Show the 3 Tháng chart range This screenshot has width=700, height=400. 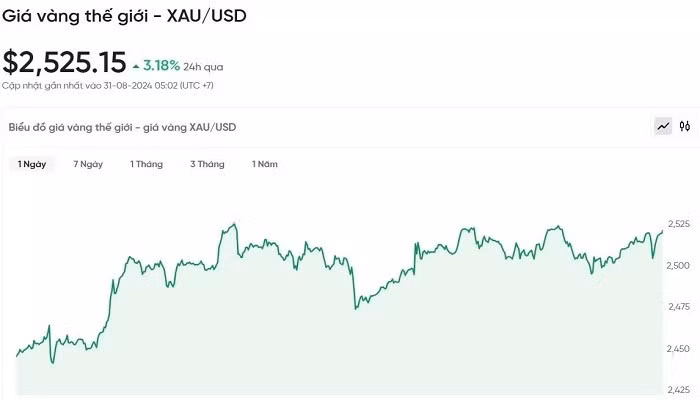[207, 164]
